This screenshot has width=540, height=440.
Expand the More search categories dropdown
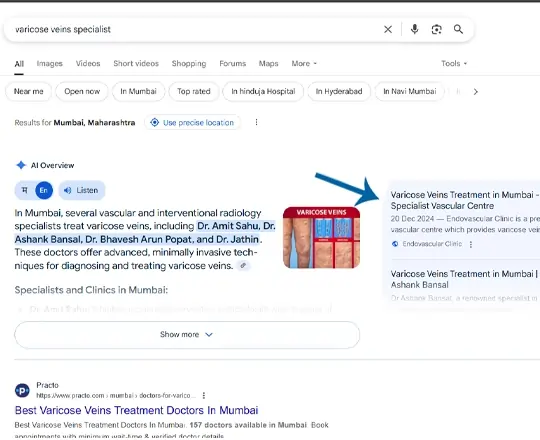pos(304,64)
